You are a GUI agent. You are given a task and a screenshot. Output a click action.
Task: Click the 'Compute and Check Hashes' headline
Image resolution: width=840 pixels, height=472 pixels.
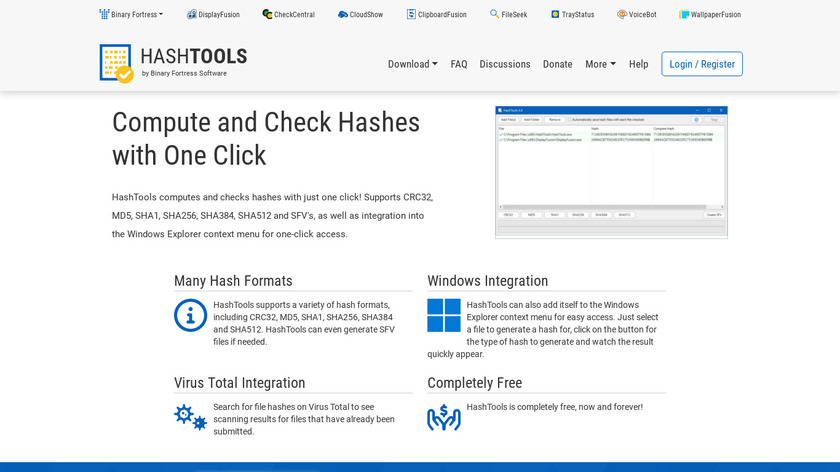pyautogui.click(x=266, y=139)
